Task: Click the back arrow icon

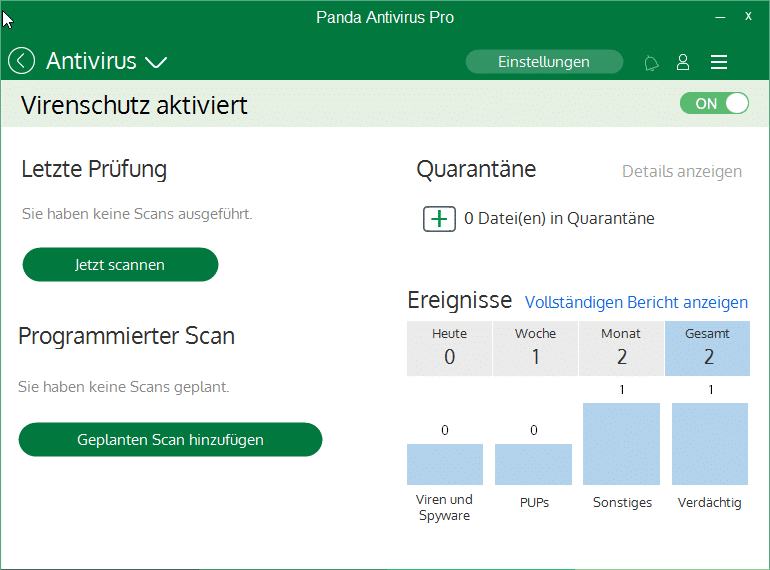Action: [x=21, y=61]
